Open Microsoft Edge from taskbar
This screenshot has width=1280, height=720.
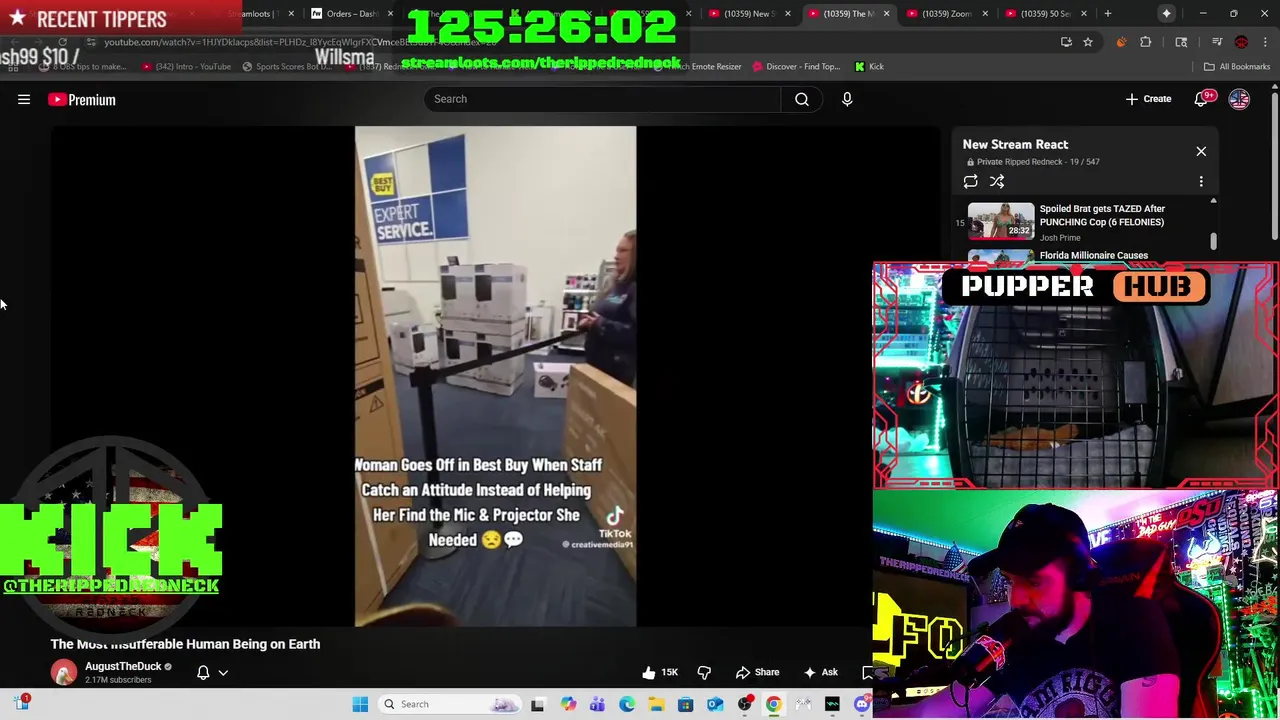point(626,704)
